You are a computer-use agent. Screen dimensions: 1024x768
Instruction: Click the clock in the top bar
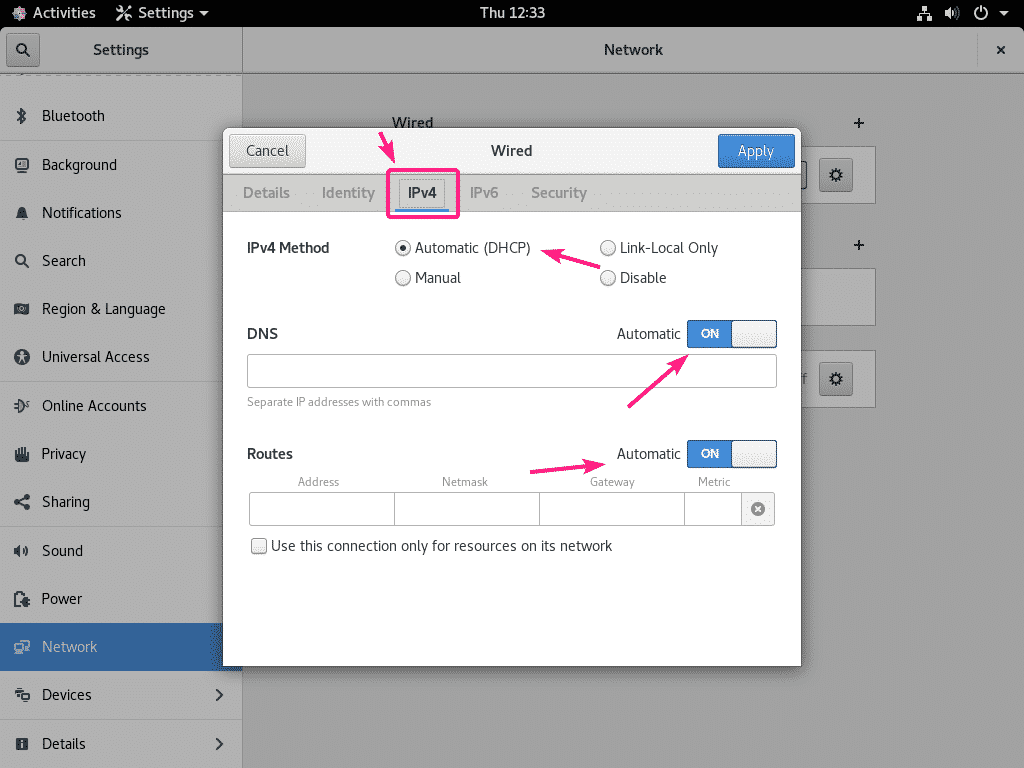click(x=512, y=13)
